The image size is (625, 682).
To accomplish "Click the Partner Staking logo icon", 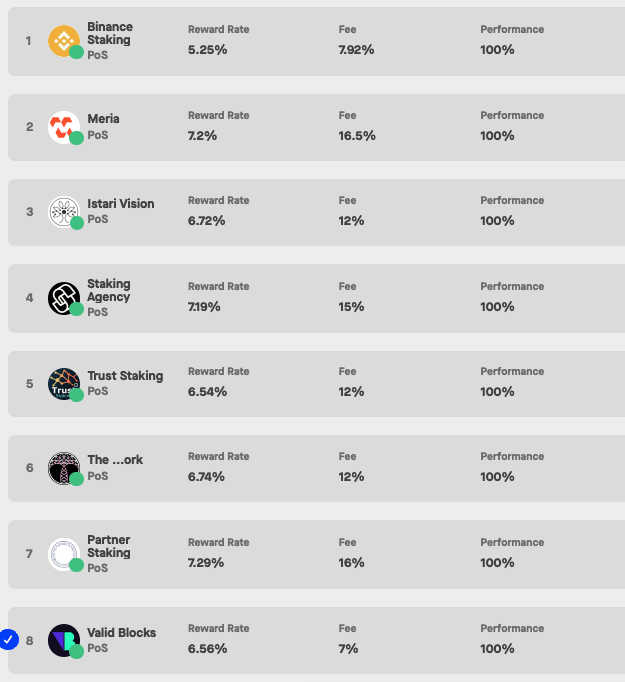I will coord(64,554).
